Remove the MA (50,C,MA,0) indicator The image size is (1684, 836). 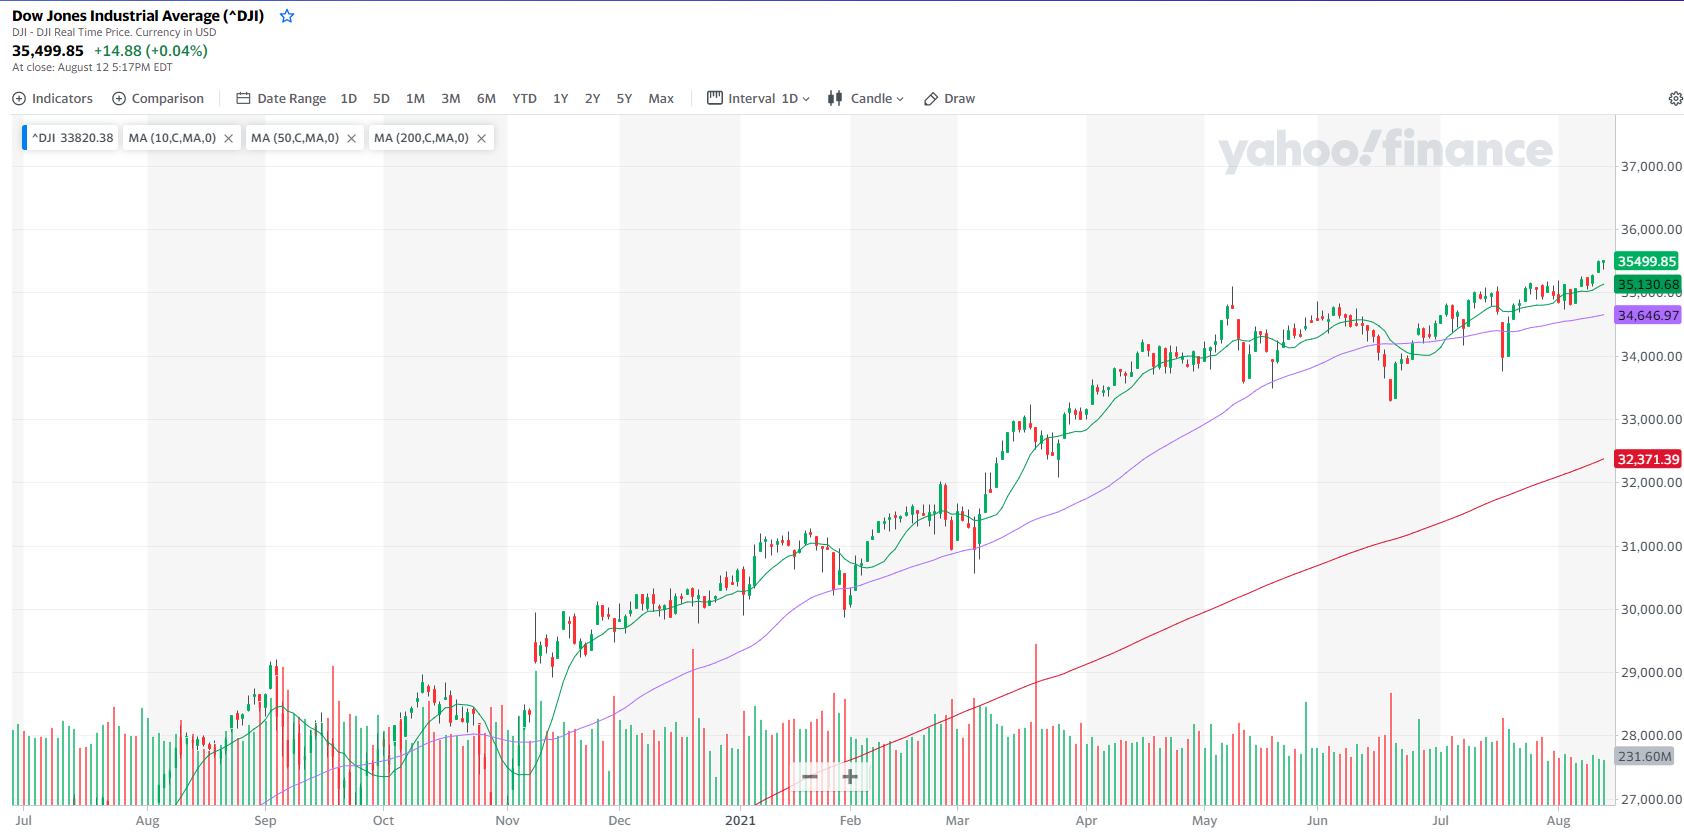pos(351,138)
